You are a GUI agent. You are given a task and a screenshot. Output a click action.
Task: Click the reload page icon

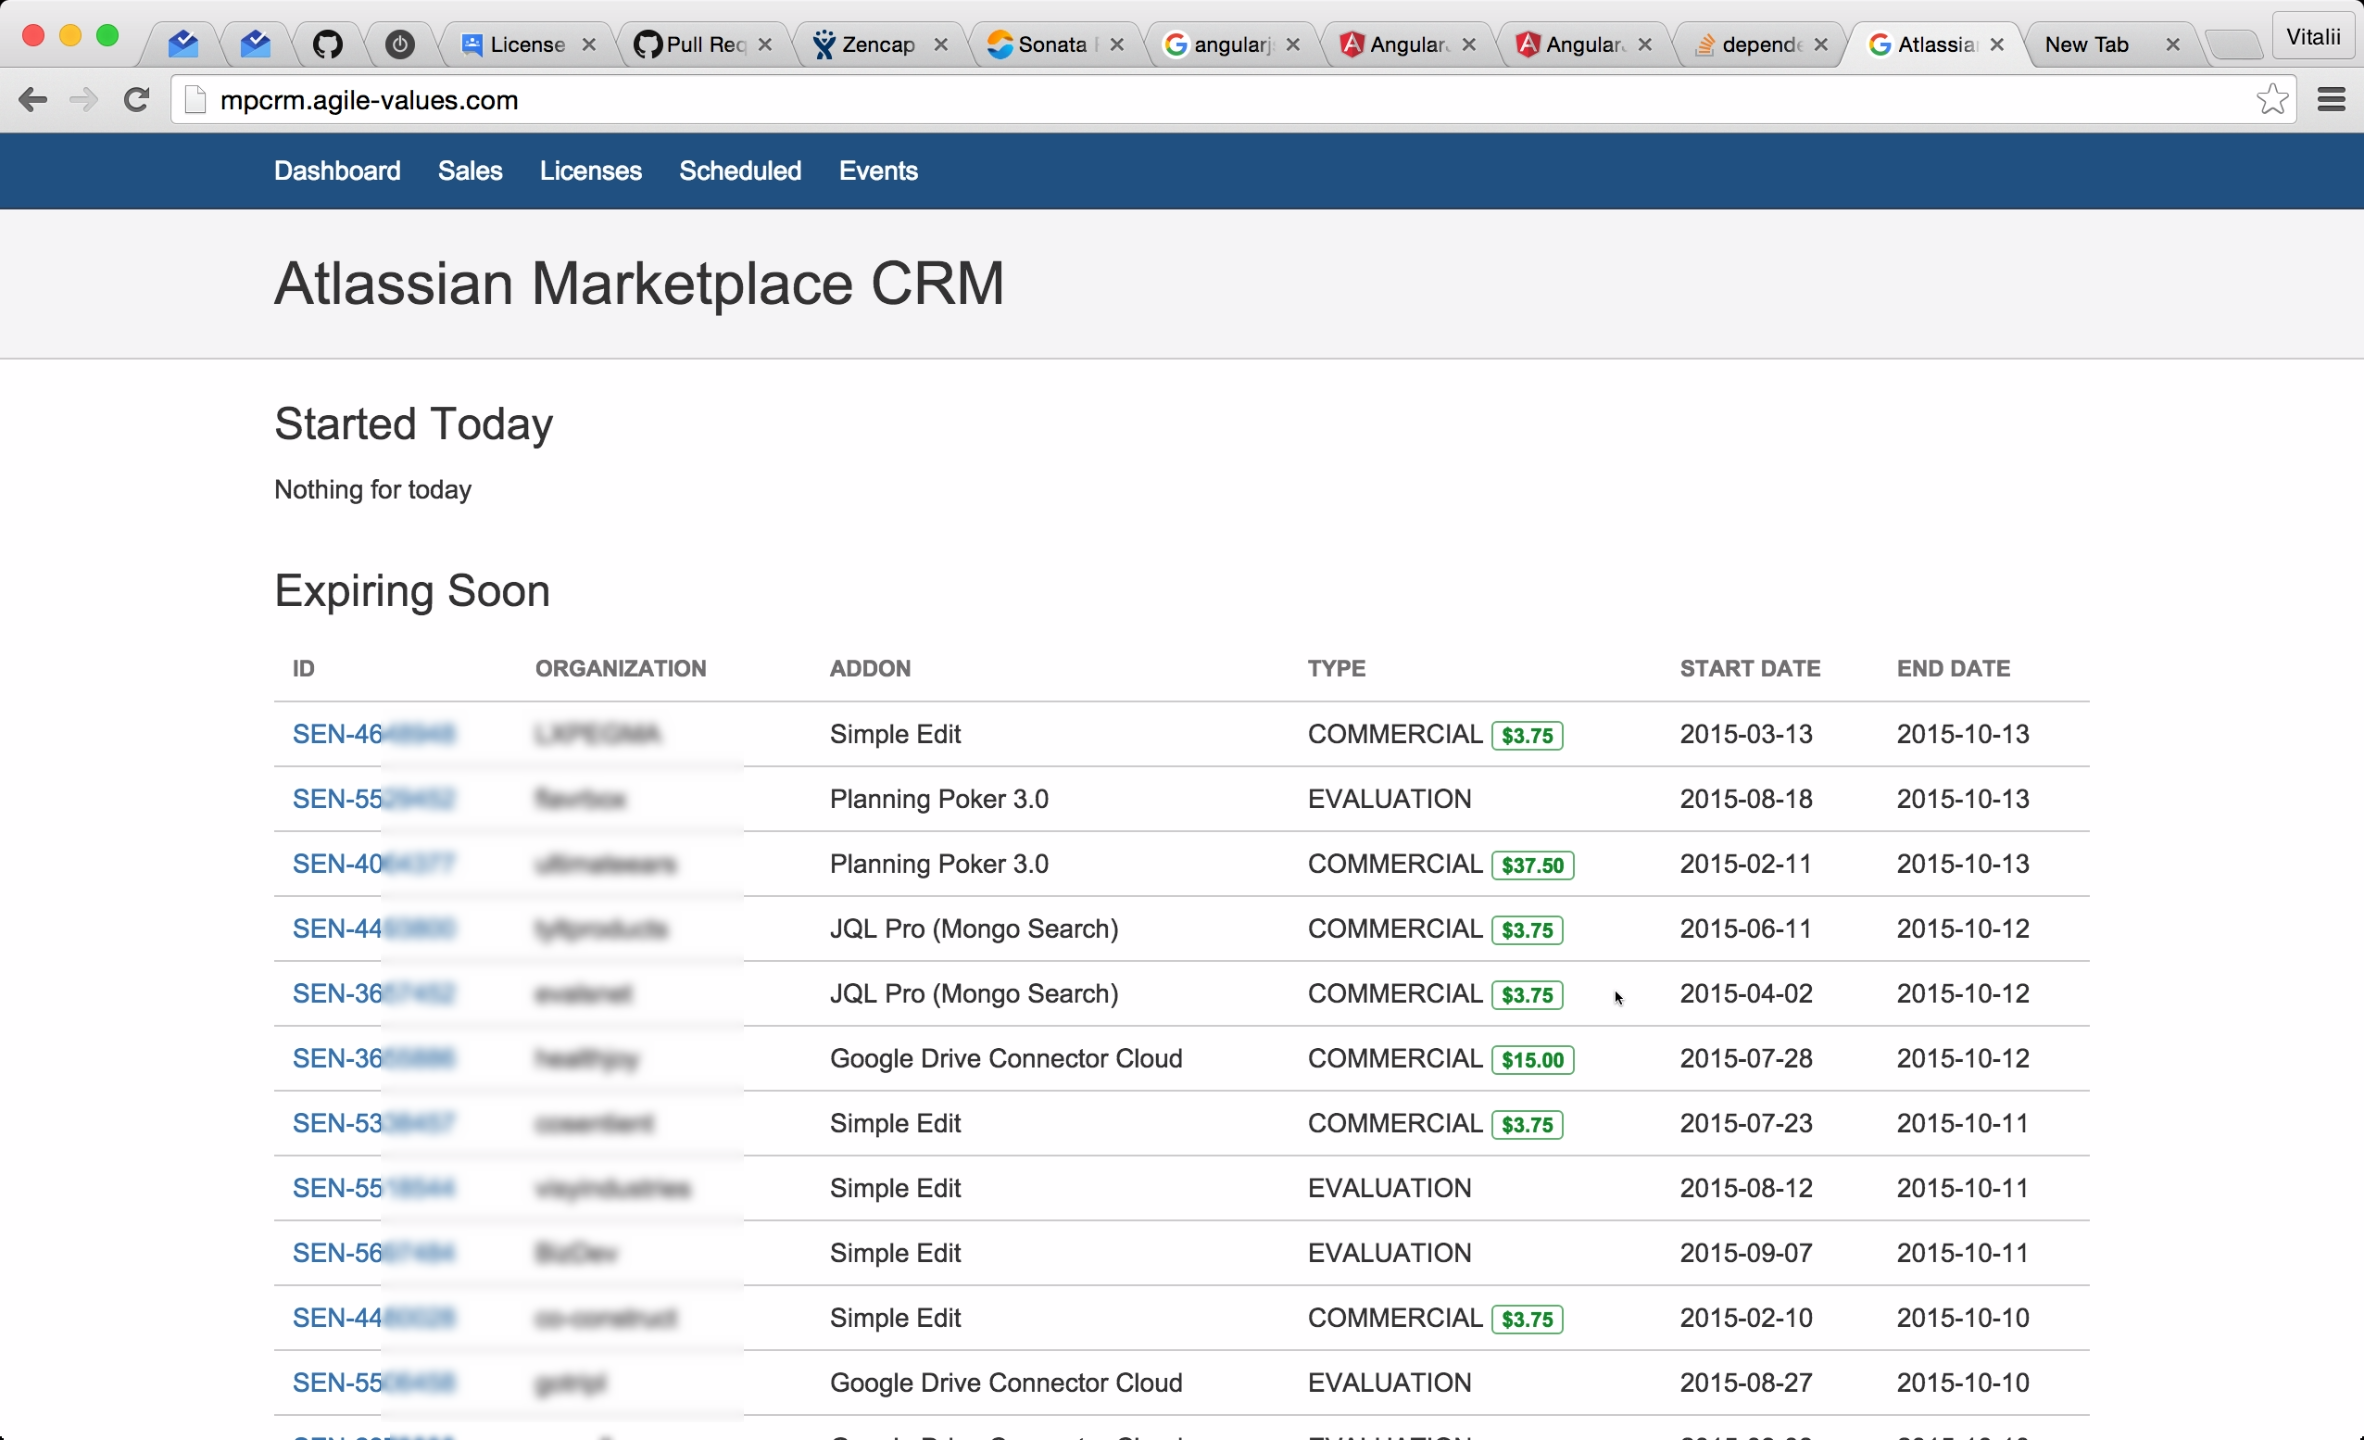136,99
